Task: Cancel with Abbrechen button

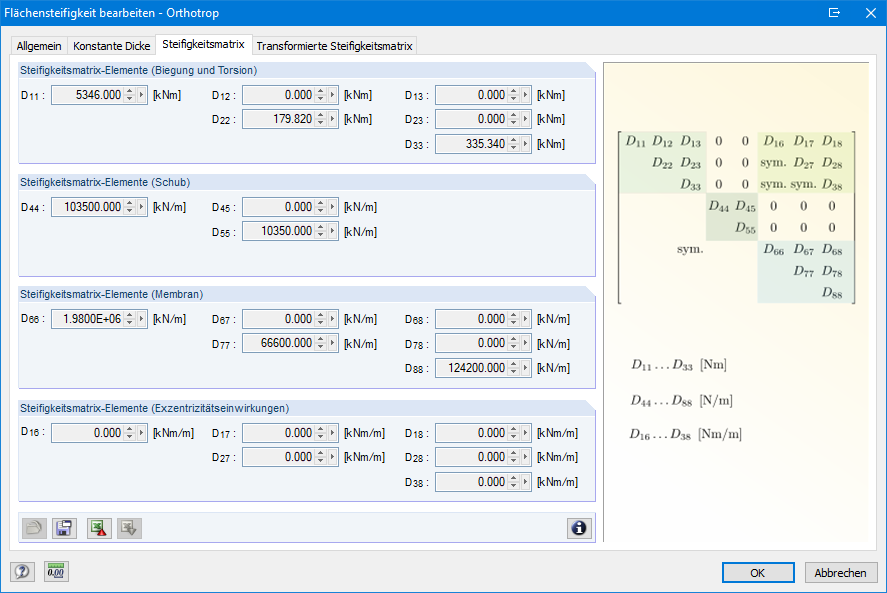Action: (841, 573)
